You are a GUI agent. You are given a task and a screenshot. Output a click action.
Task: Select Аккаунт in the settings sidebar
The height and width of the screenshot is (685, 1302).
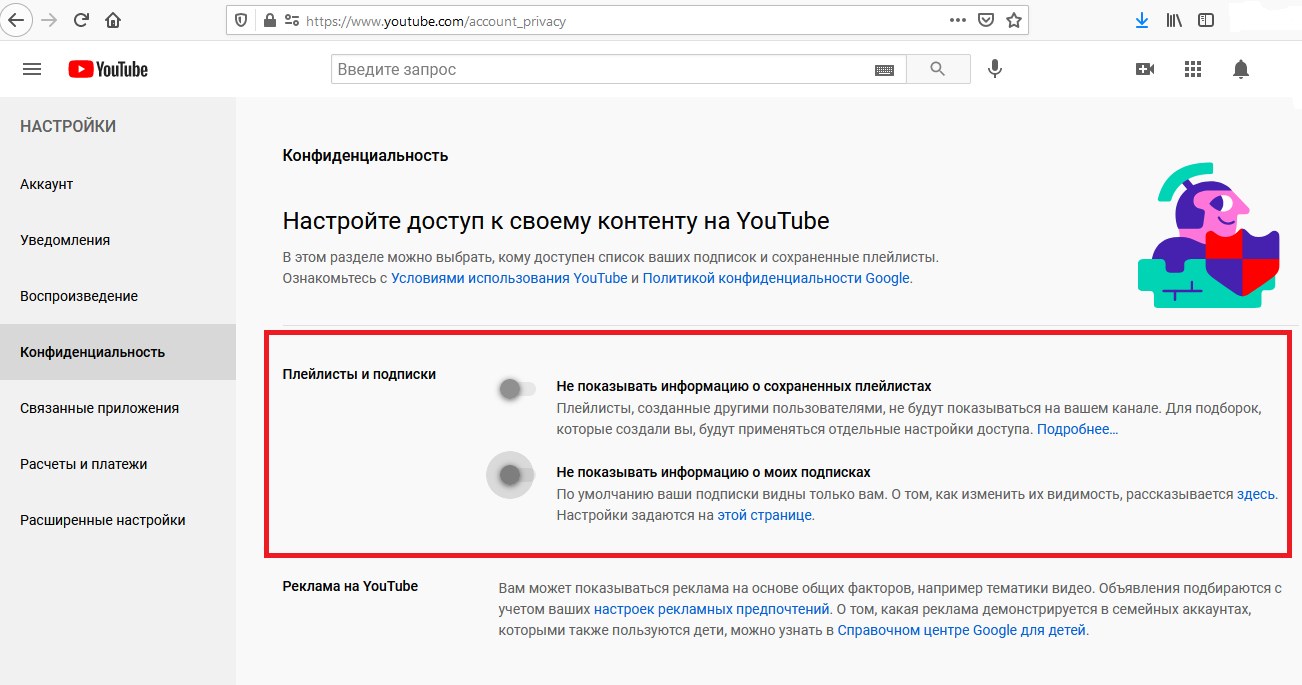(47, 185)
